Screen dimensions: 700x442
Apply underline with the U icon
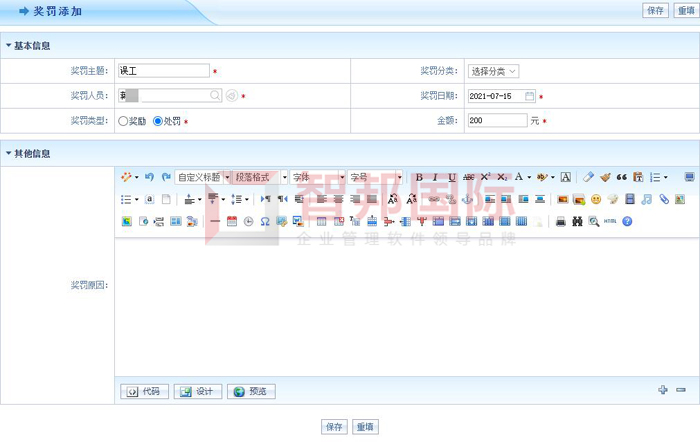pyautogui.click(x=452, y=177)
